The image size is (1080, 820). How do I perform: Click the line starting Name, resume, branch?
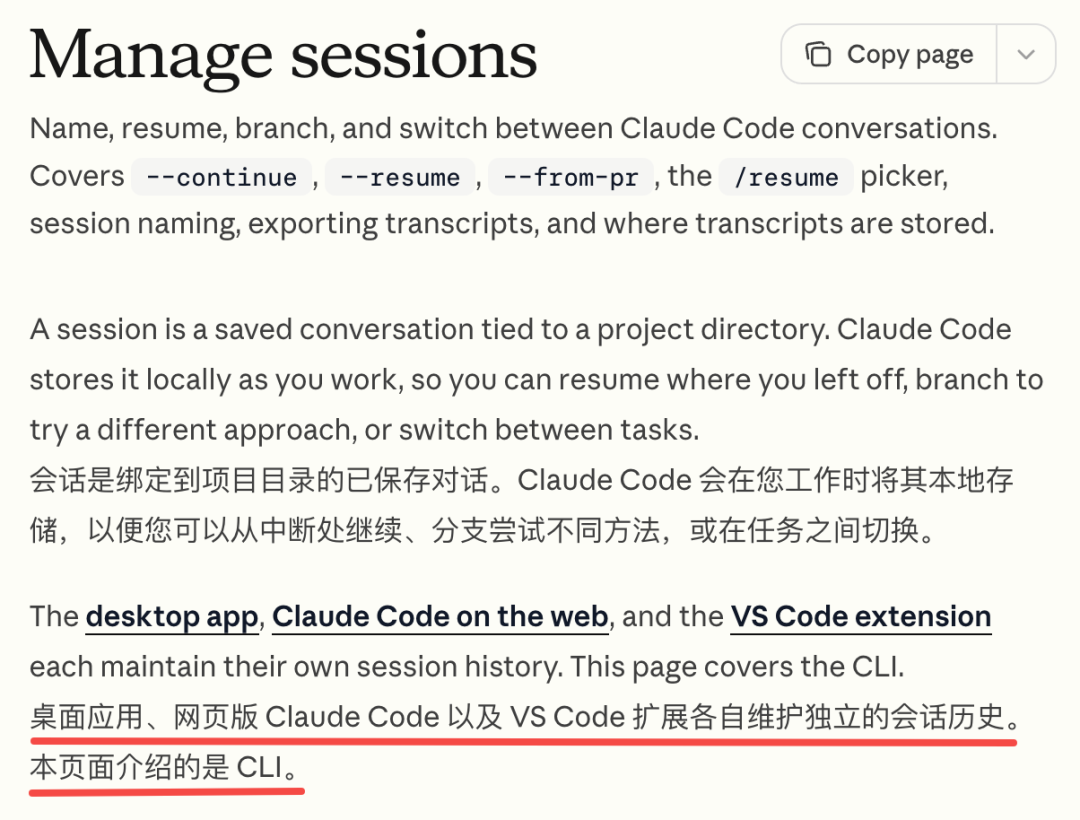coord(513,129)
